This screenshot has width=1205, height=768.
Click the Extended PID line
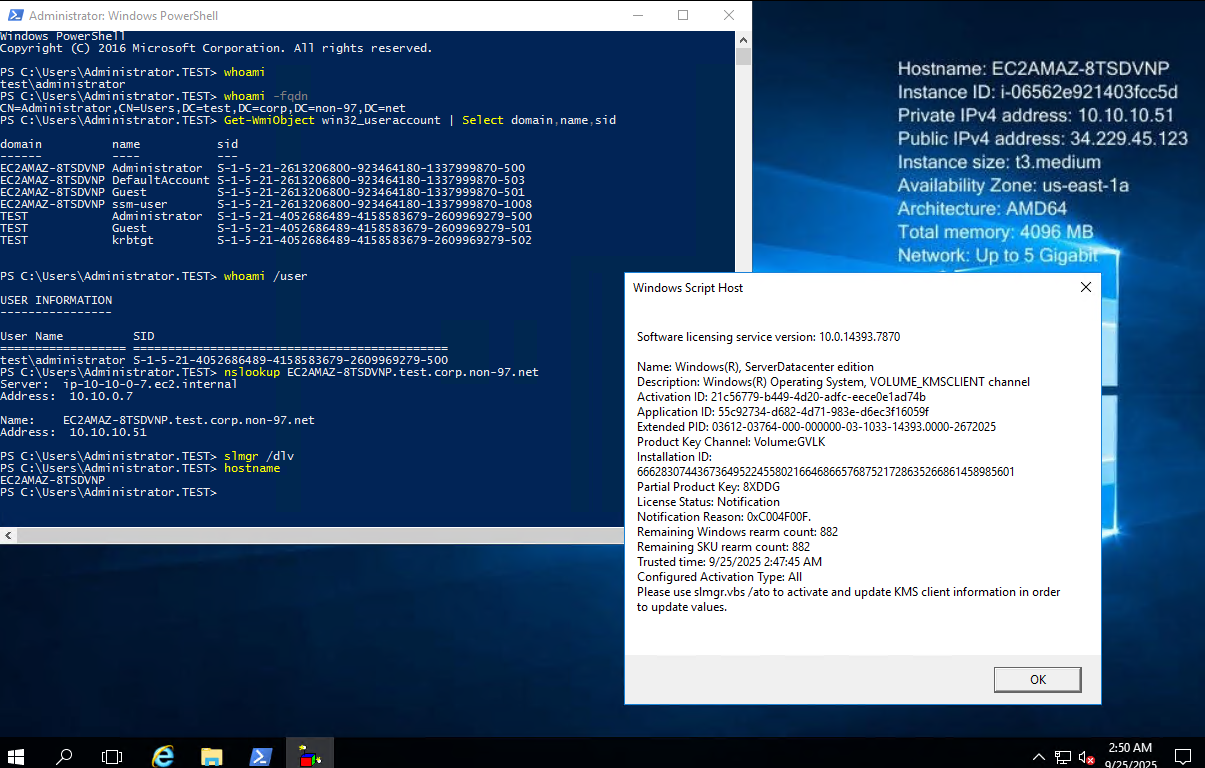[x=816, y=427]
